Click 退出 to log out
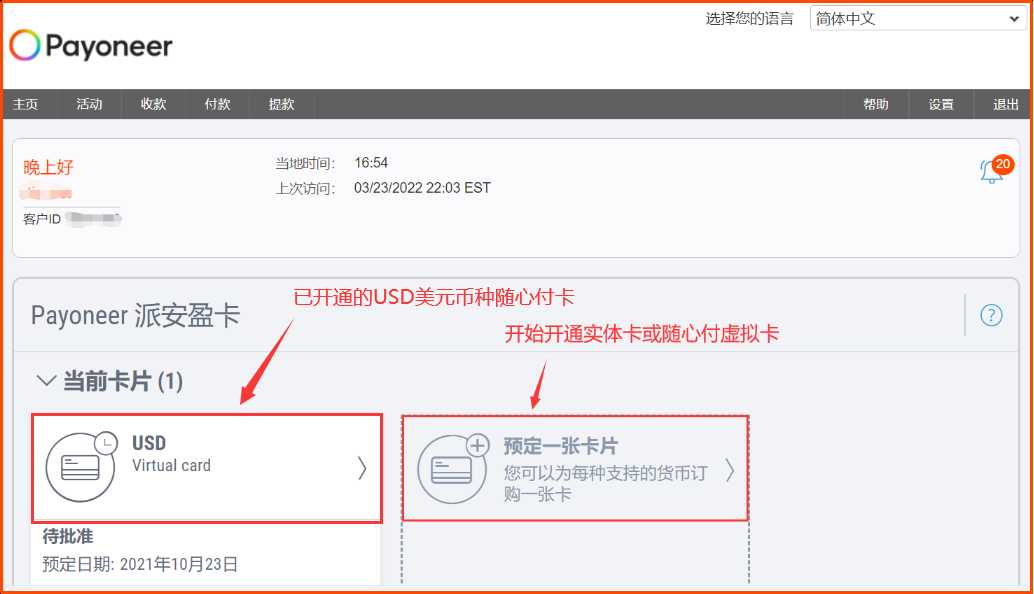The height and width of the screenshot is (594, 1034). pos(1006,104)
